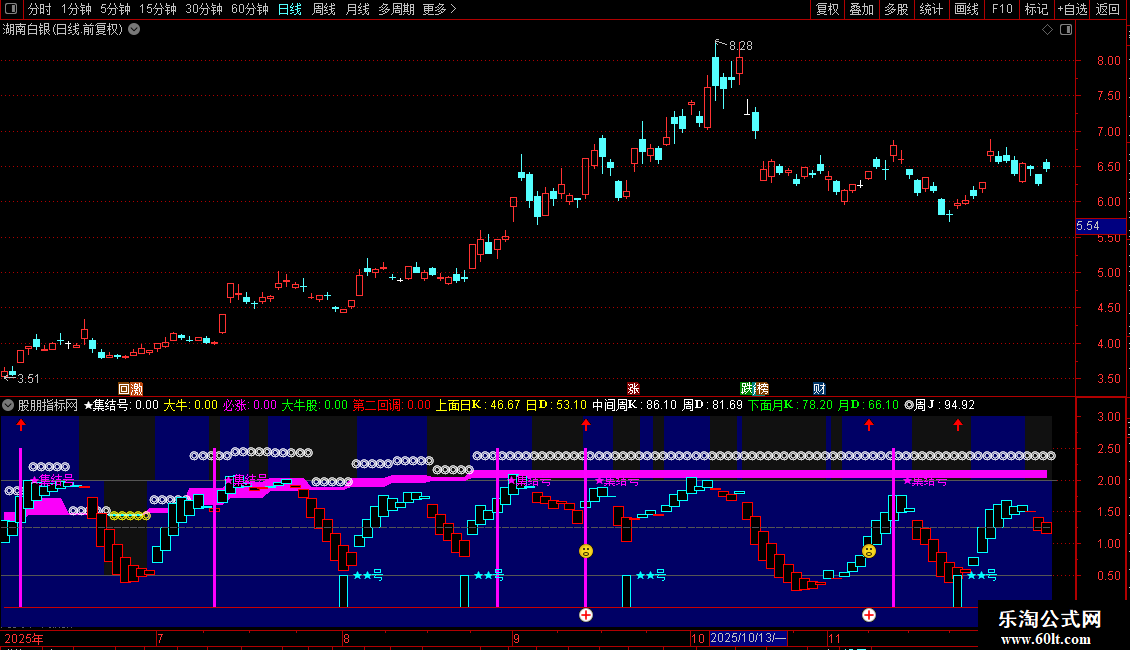Activate the 画线 drawing tool
1130x650 pixels.
click(x=966, y=9)
